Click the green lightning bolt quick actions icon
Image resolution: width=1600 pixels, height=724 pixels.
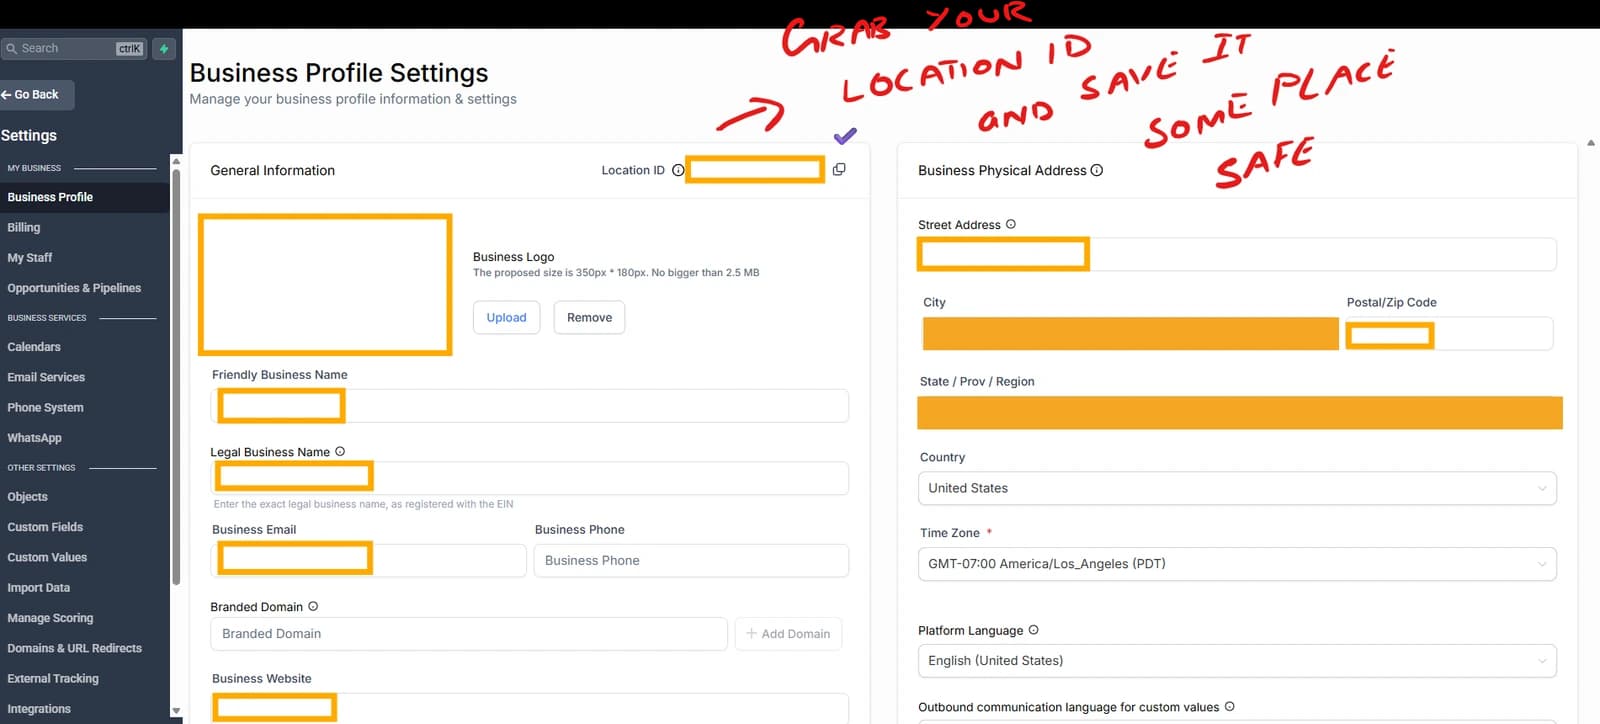point(164,48)
